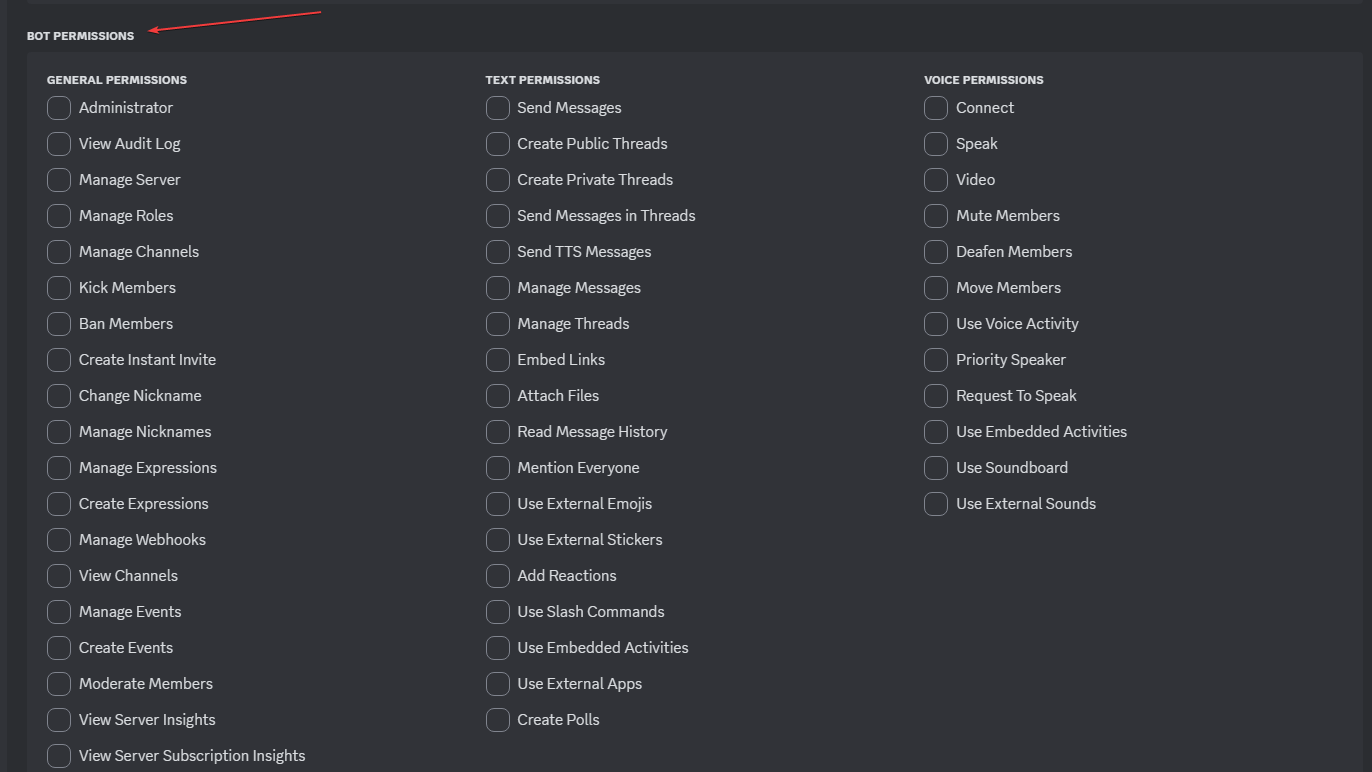Enable Manage Webhooks permission
Image resolution: width=1372 pixels, height=772 pixels.
pos(59,540)
